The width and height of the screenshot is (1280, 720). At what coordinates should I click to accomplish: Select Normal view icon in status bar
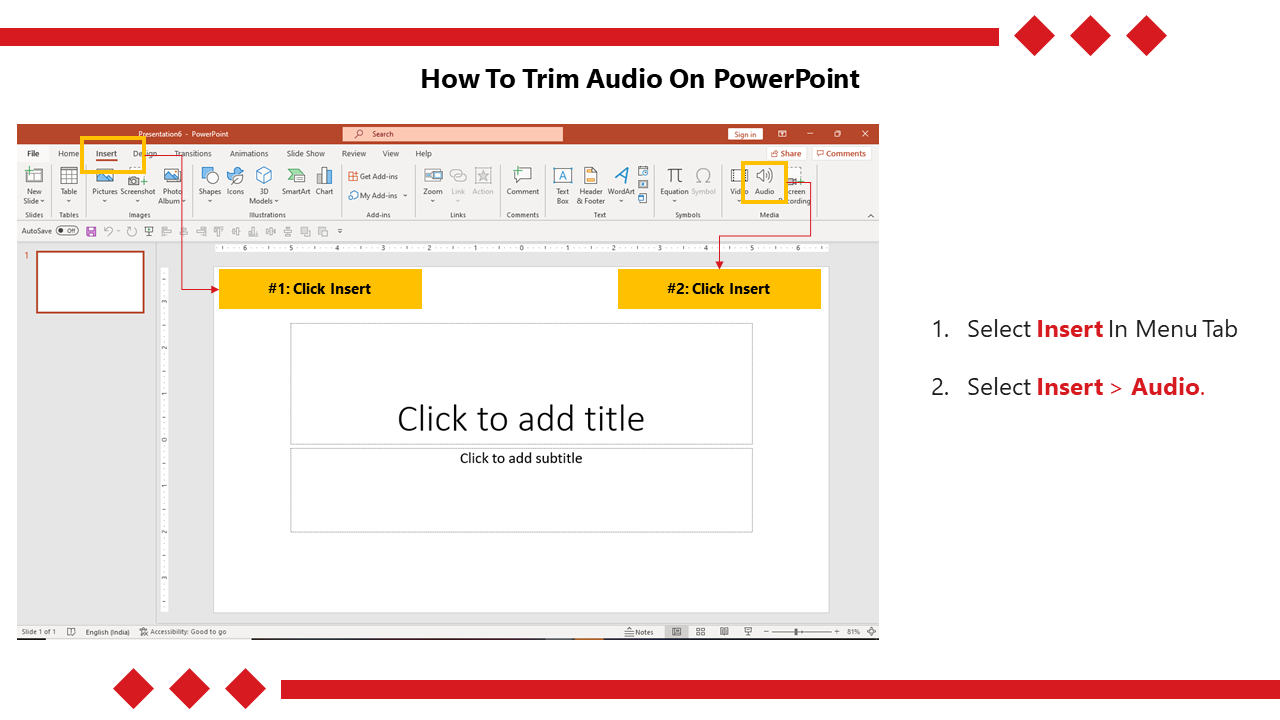click(x=677, y=632)
